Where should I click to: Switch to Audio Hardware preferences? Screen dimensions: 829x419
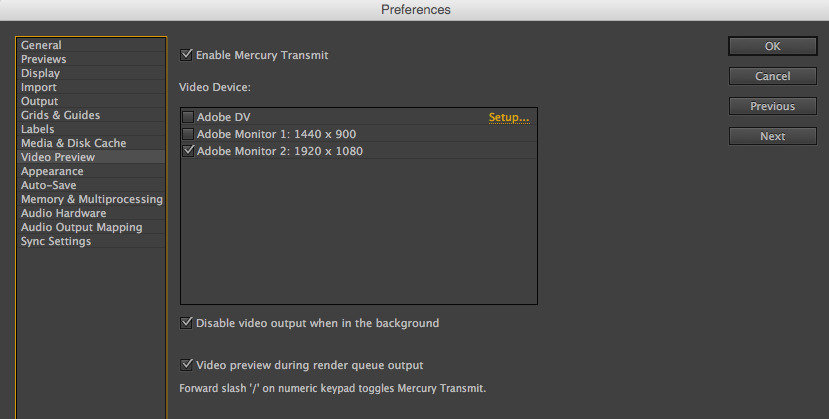point(63,213)
